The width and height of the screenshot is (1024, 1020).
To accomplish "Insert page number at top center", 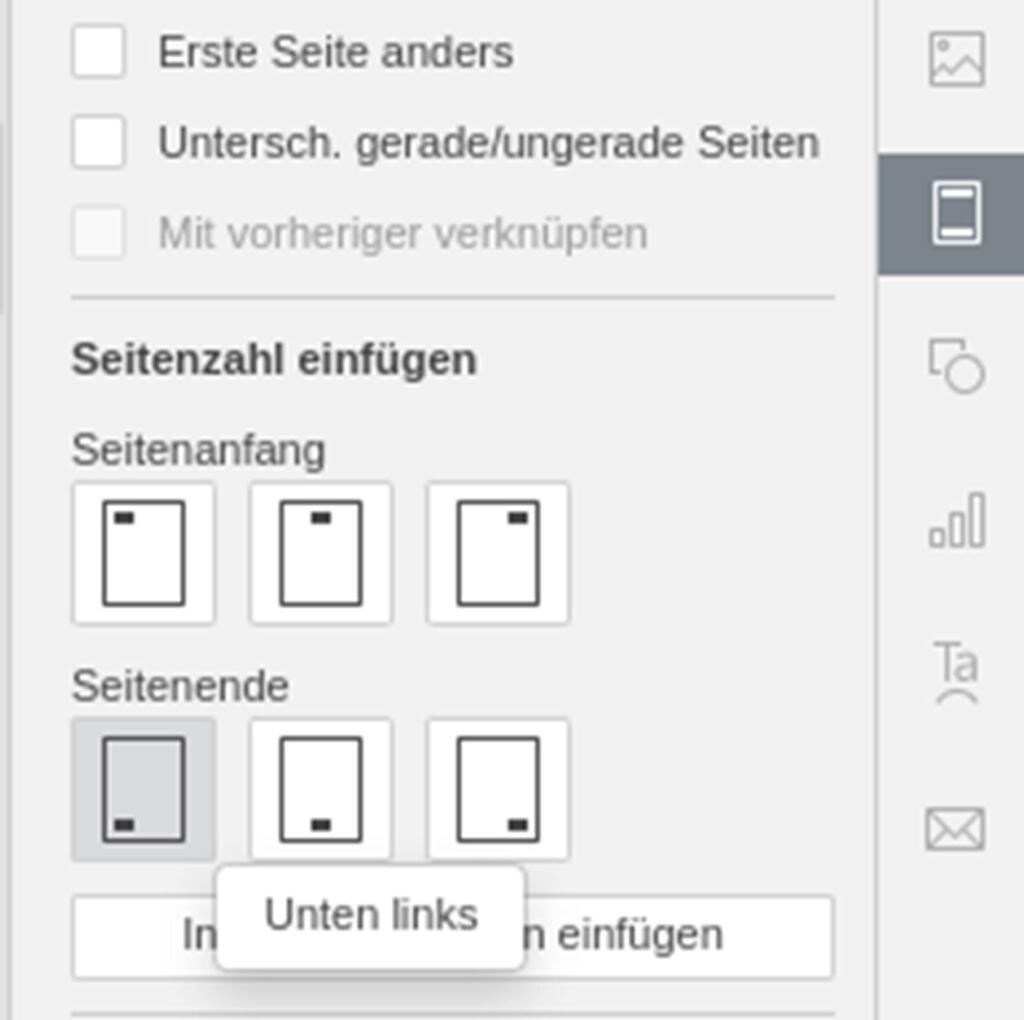I will click(x=321, y=554).
